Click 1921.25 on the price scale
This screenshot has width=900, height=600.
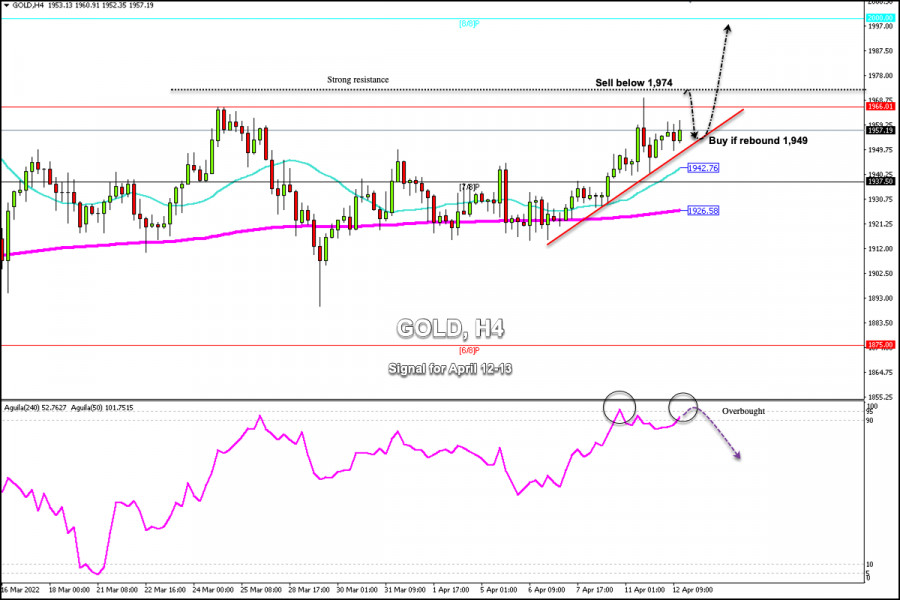(x=881, y=224)
